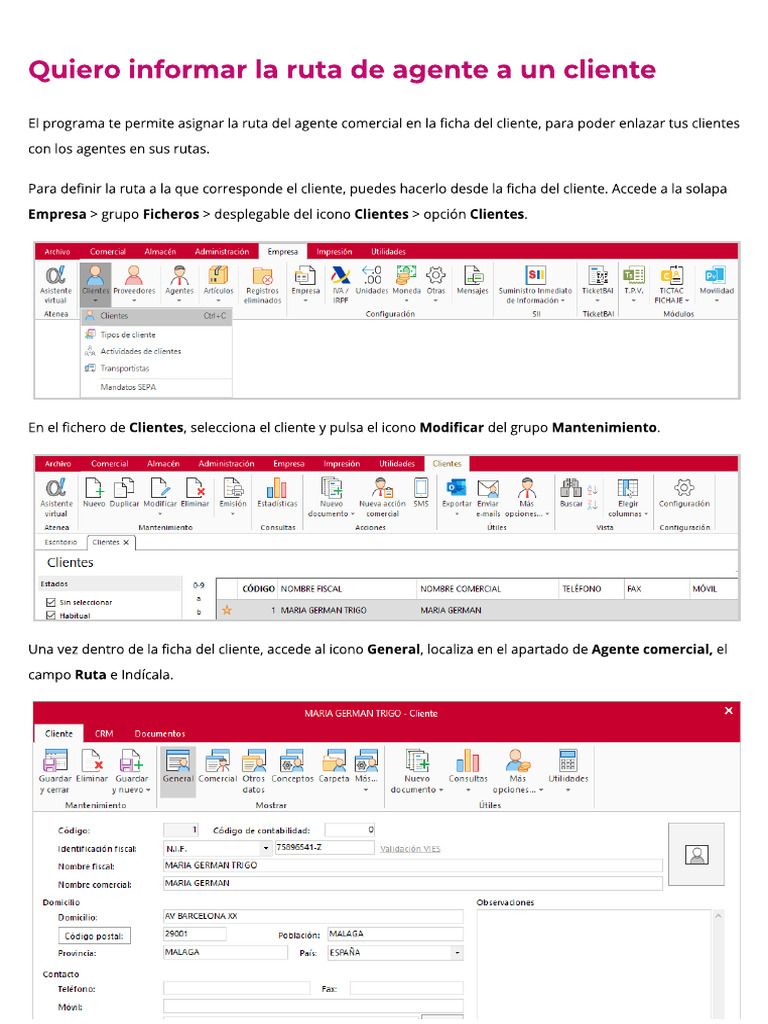Expand the Guardar y nuevo dropdown arrow
Viewport: 768px width, 1024px height.
[148, 790]
